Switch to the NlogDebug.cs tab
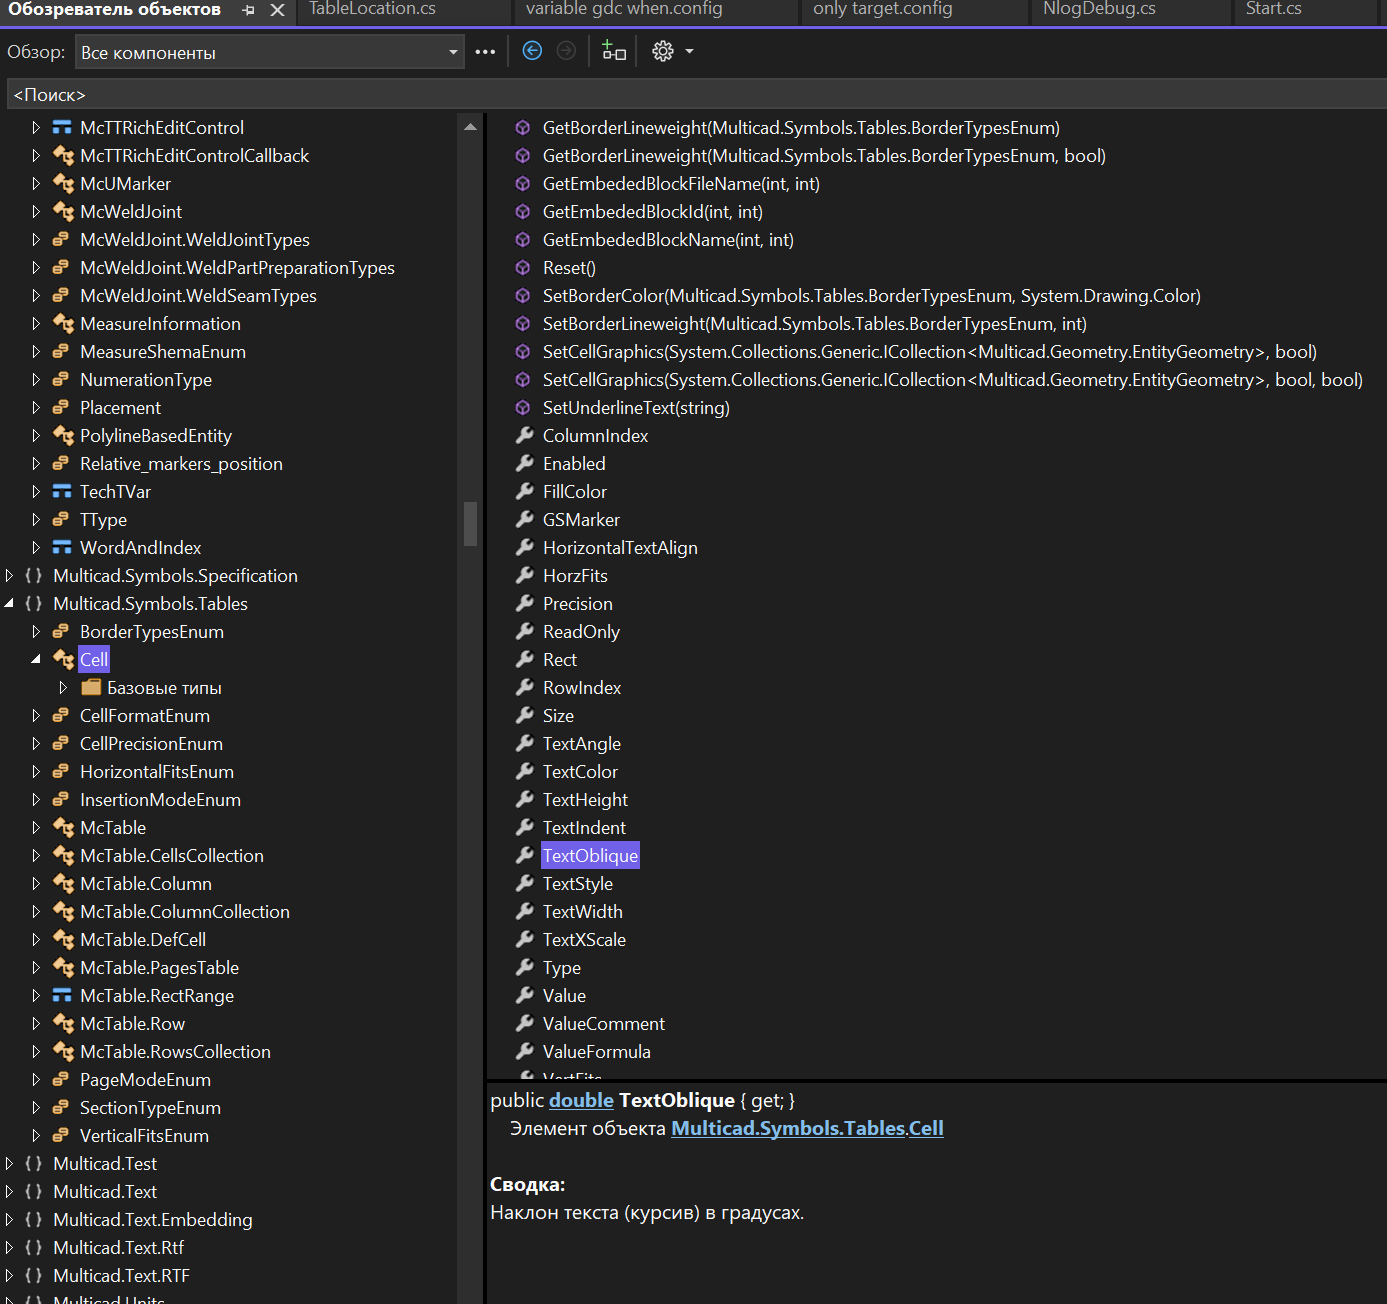Screen dimensions: 1387x1304 (x=1098, y=9)
